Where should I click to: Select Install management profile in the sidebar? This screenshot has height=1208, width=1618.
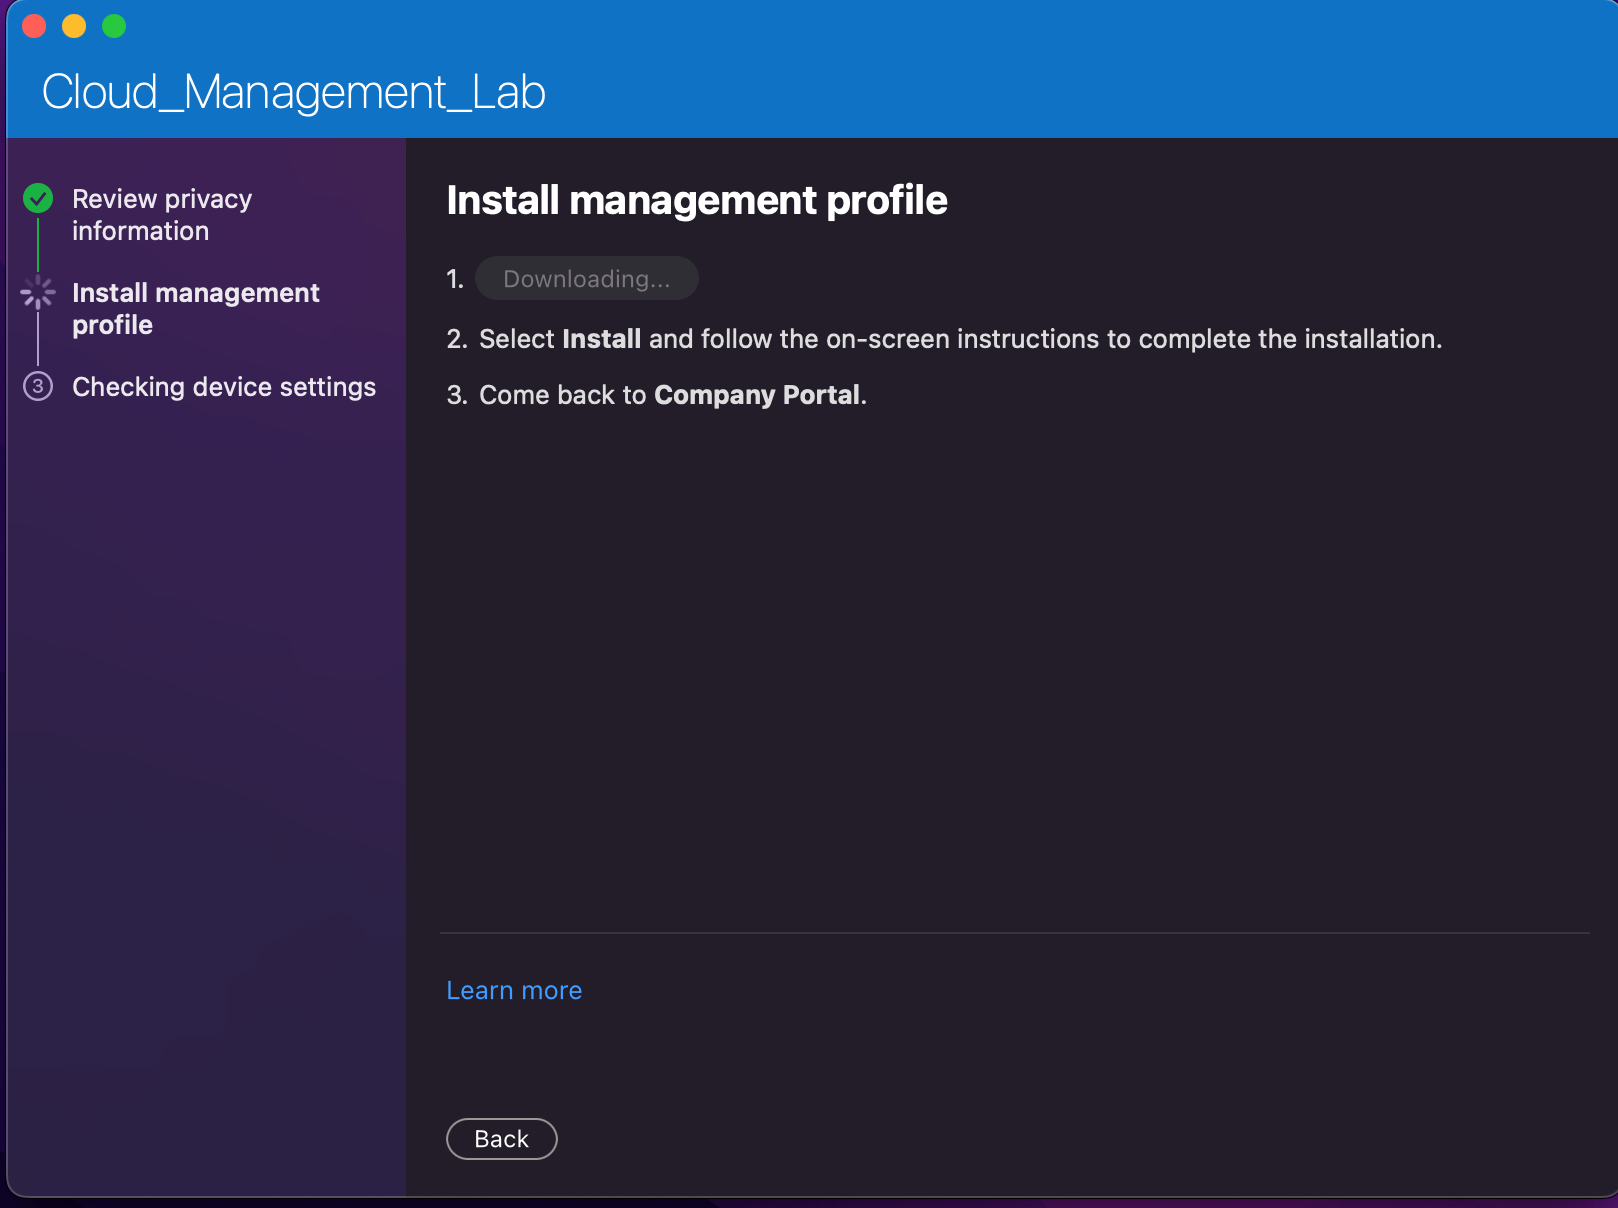(x=195, y=309)
